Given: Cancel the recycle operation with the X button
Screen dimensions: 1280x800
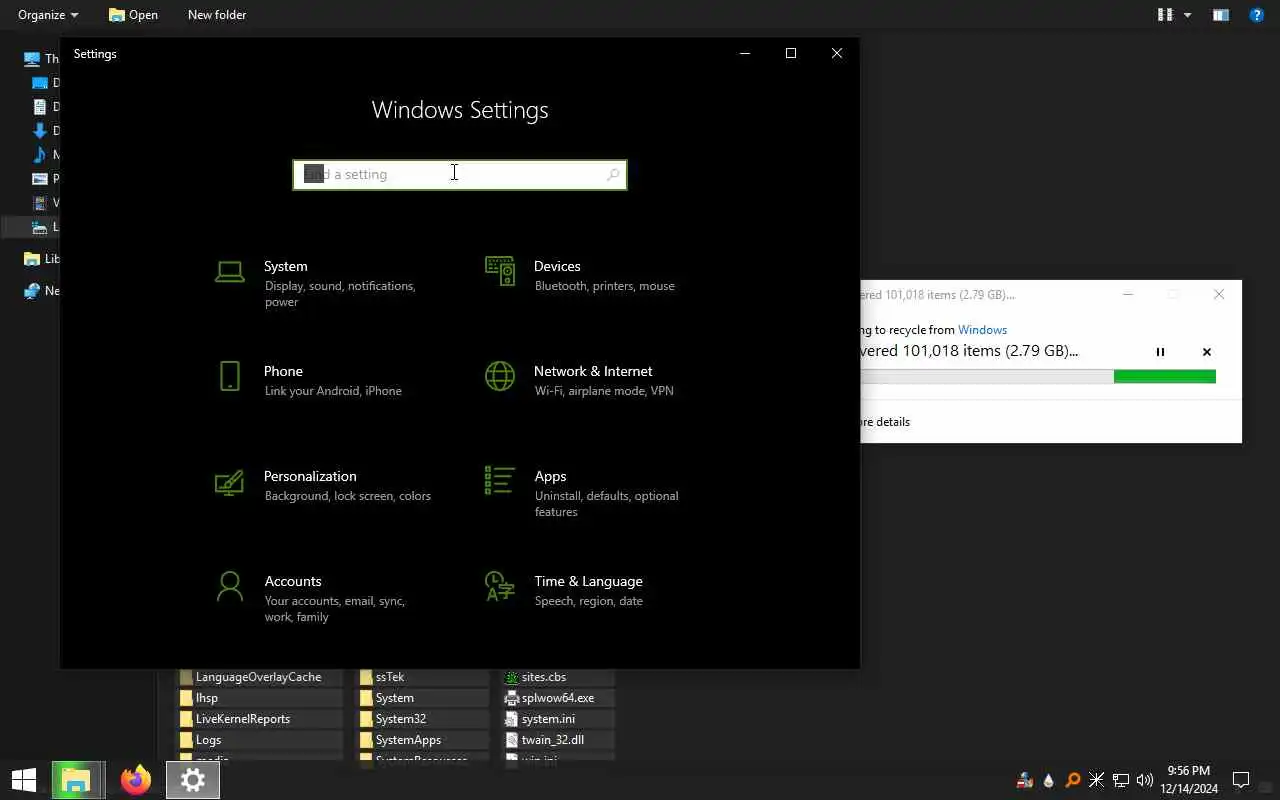Looking at the screenshot, I should tap(1206, 352).
